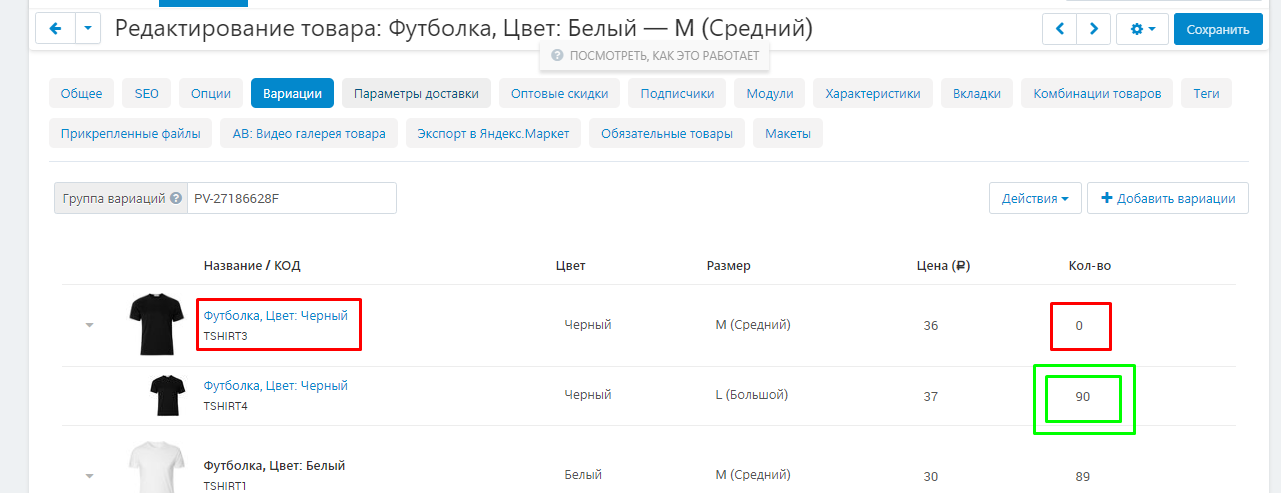
Task: Click the back arrow icon
Action: (x=55, y=29)
